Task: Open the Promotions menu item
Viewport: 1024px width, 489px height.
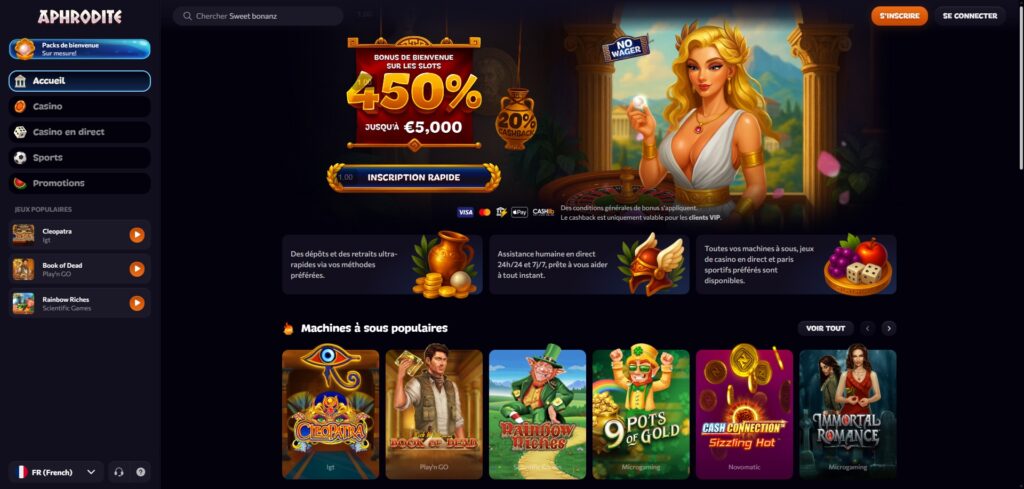Action: point(80,183)
